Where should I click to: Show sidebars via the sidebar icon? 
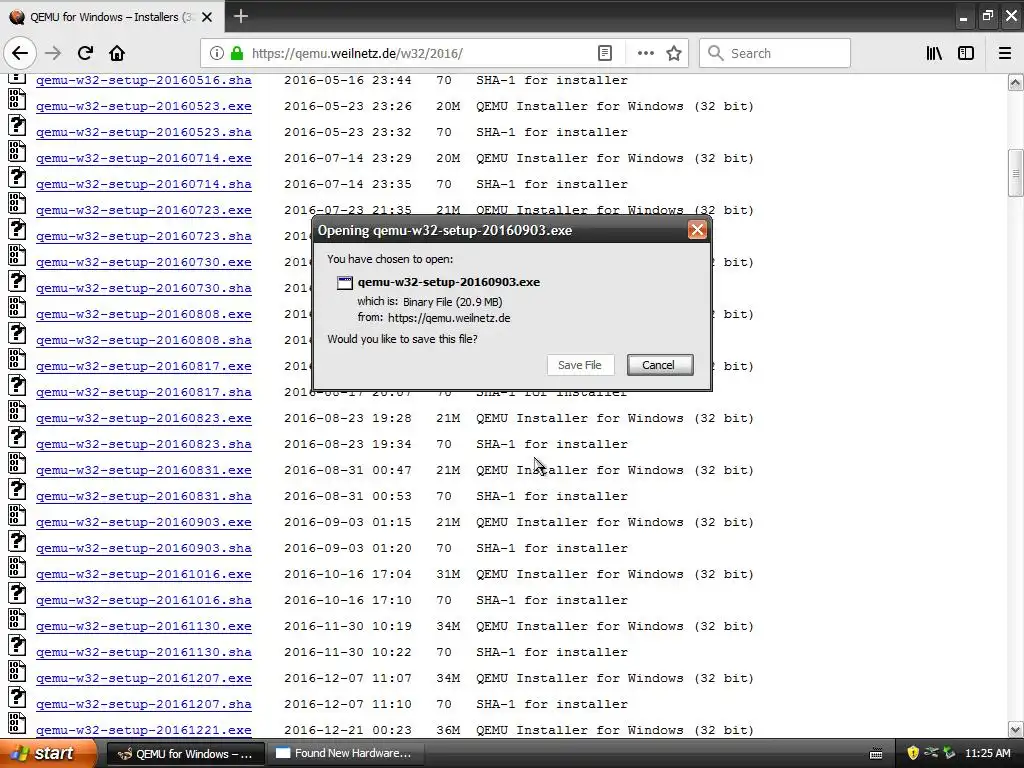tap(966, 54)
